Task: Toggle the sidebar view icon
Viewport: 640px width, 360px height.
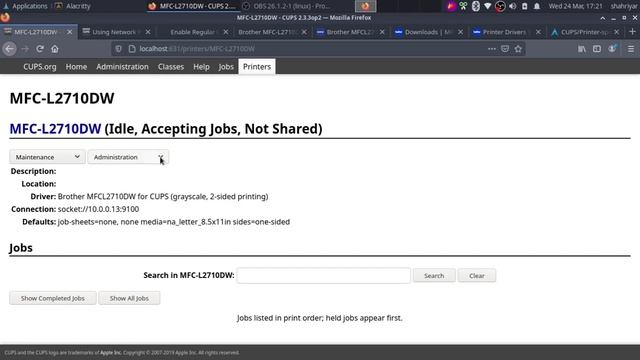Action: [x=597, y=49]
